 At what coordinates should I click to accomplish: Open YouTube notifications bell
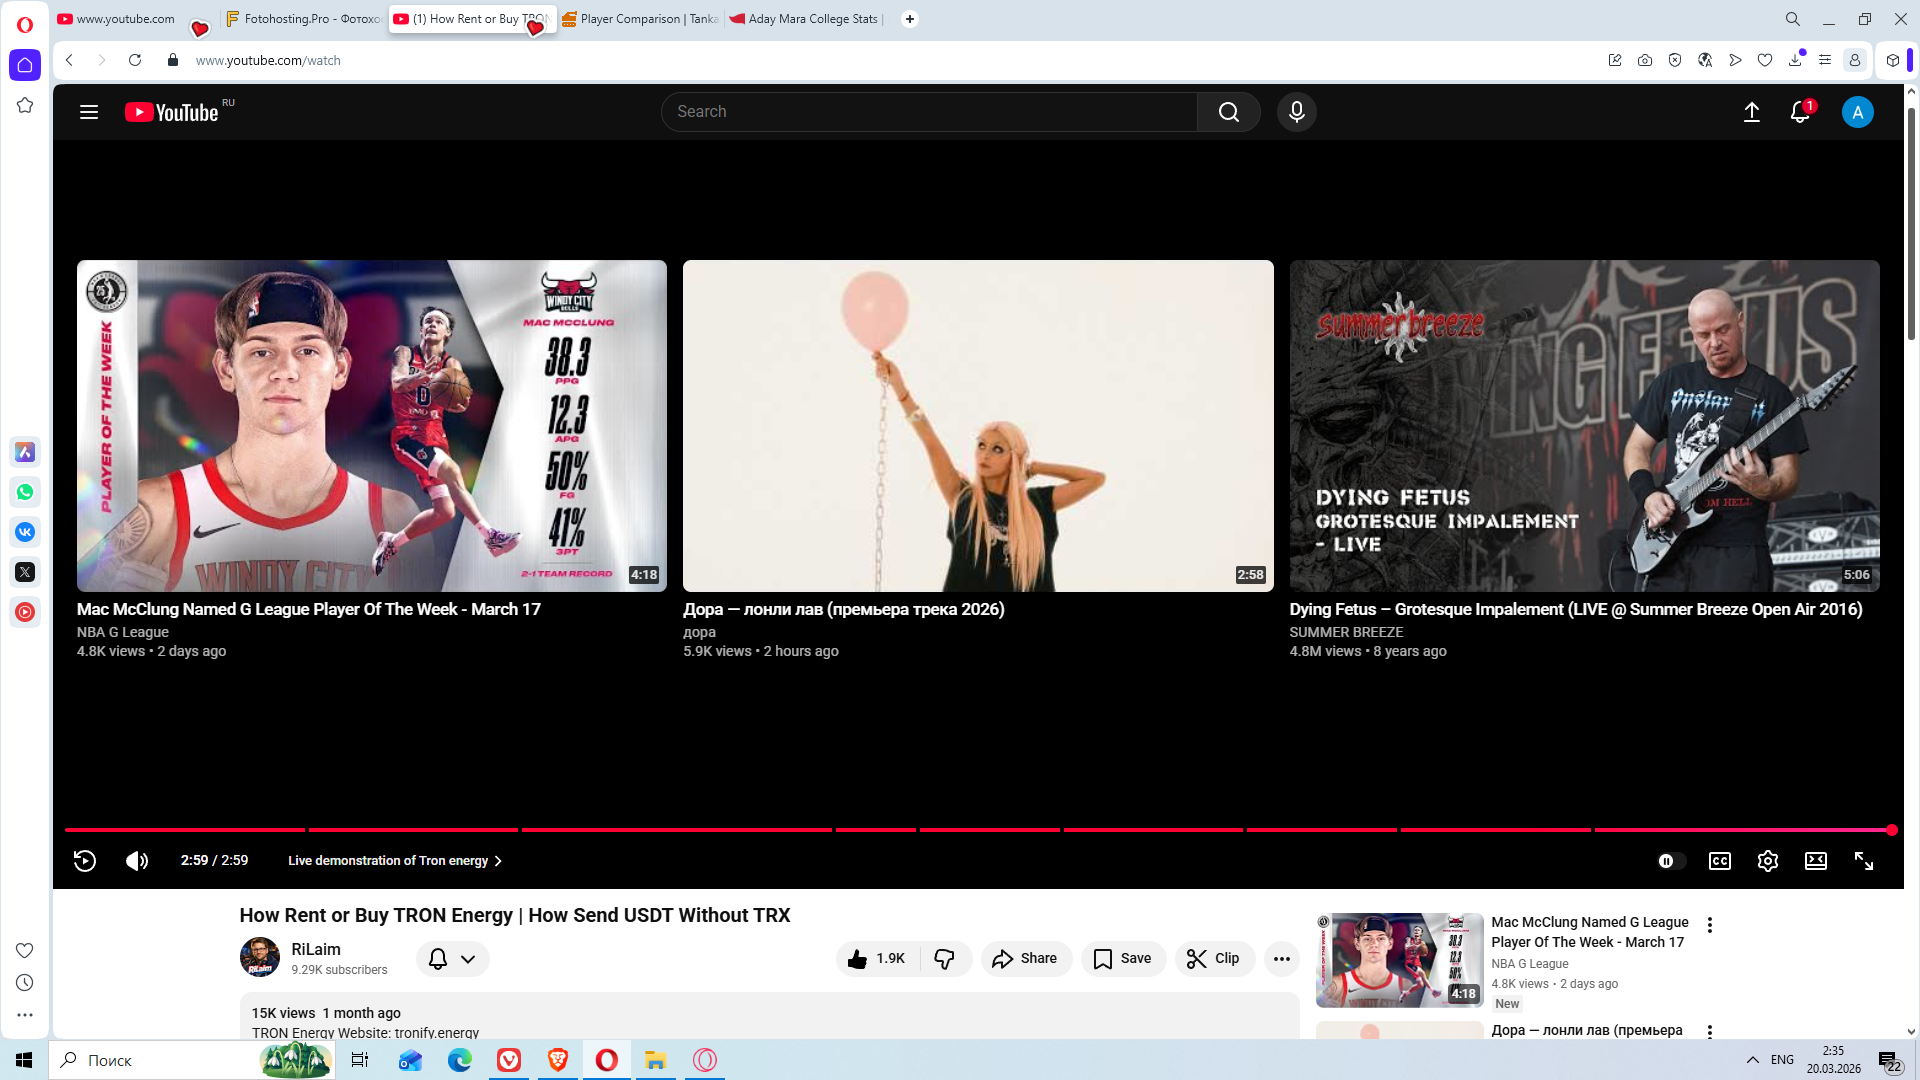(1800, 112)
